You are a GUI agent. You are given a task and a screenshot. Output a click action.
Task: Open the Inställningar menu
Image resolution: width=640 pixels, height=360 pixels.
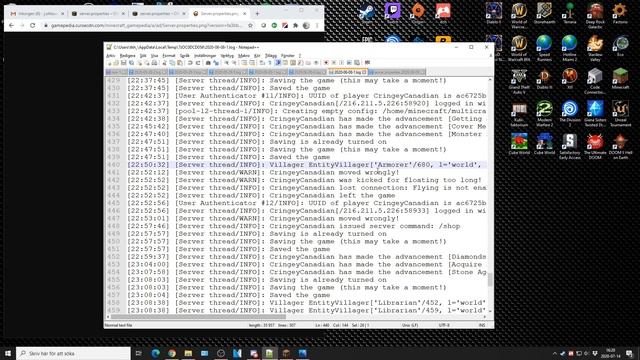click(205, 56)
